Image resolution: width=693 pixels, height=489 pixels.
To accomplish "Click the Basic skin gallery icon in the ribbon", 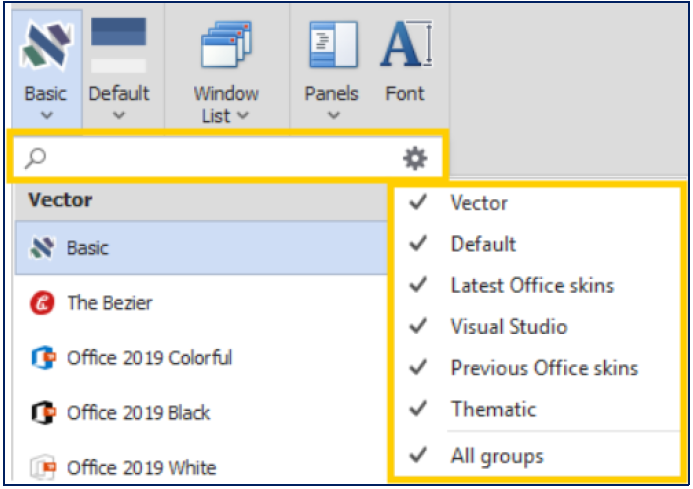I will pos(46,47).
